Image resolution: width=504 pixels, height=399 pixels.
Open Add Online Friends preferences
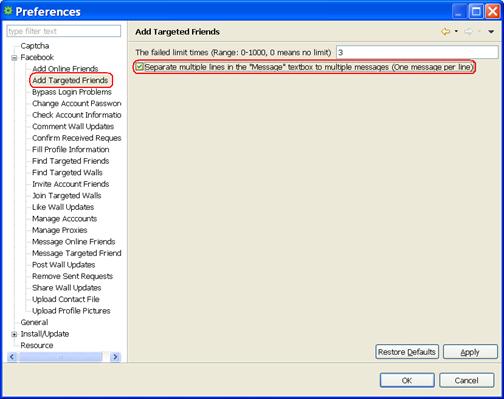pos(65,69)
